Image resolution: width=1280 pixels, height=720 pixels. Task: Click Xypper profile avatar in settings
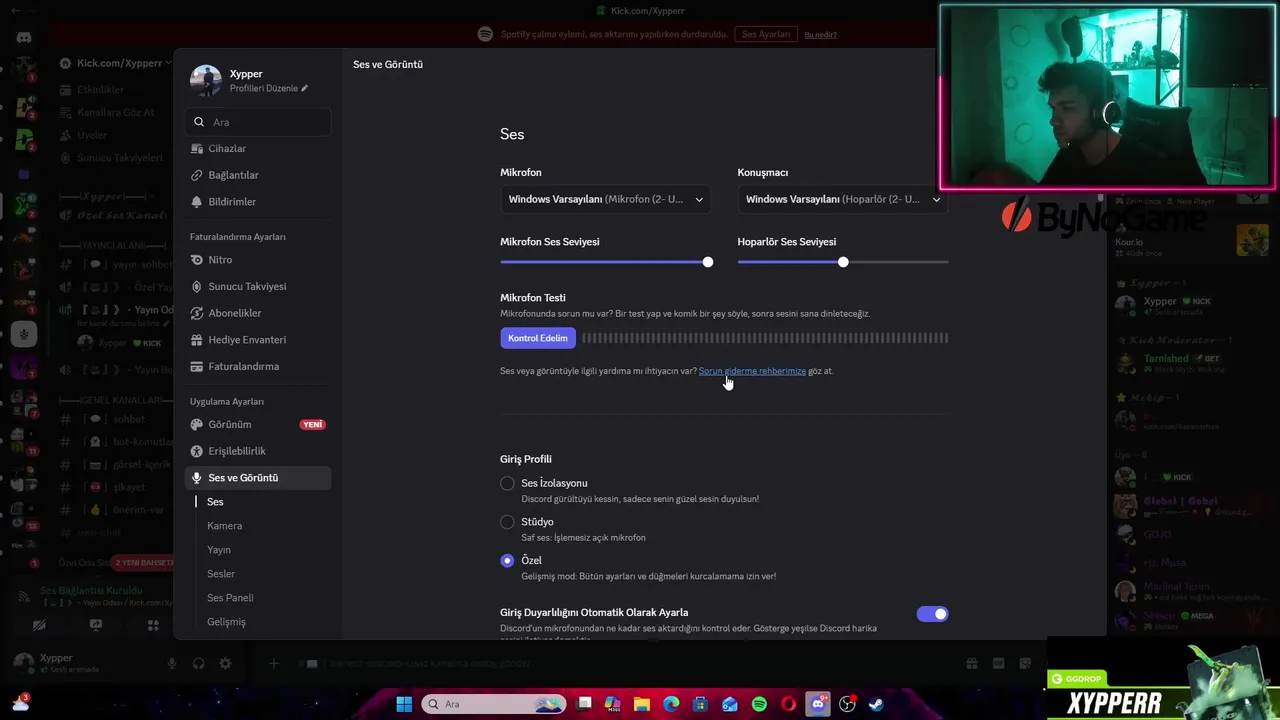point(206,80)
